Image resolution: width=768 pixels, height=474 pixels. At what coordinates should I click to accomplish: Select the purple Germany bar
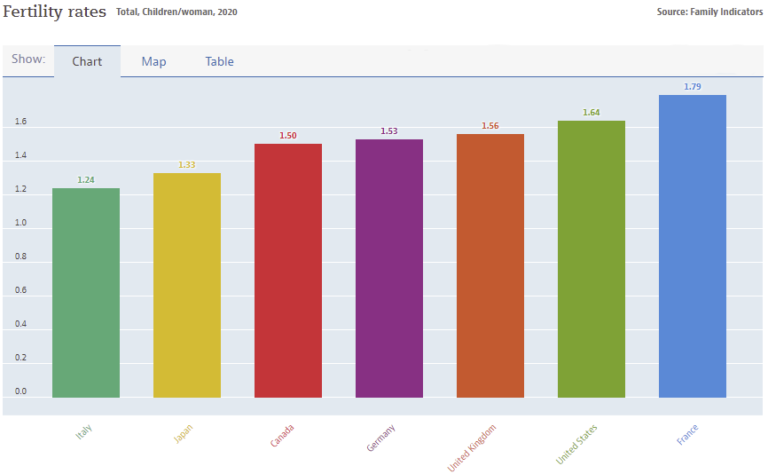coord(389,268)
